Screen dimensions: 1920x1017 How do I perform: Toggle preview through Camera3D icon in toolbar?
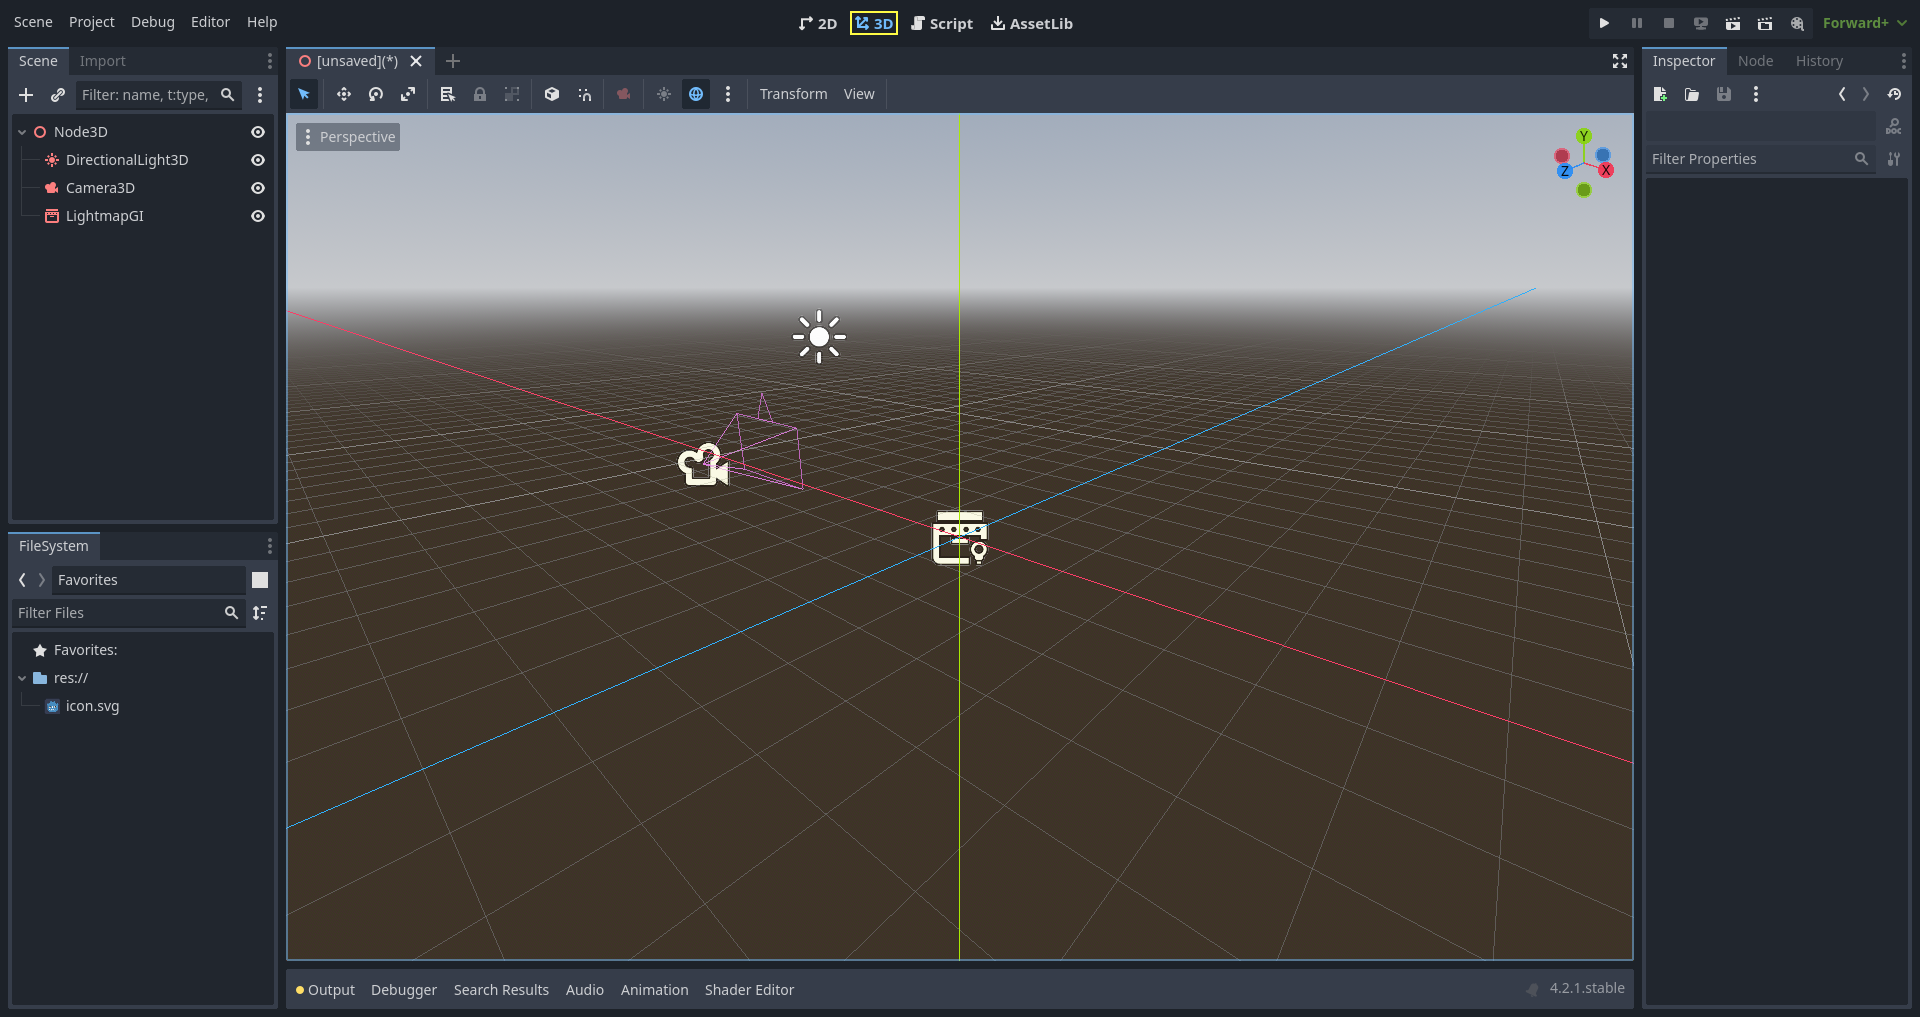tap(624, 94)
